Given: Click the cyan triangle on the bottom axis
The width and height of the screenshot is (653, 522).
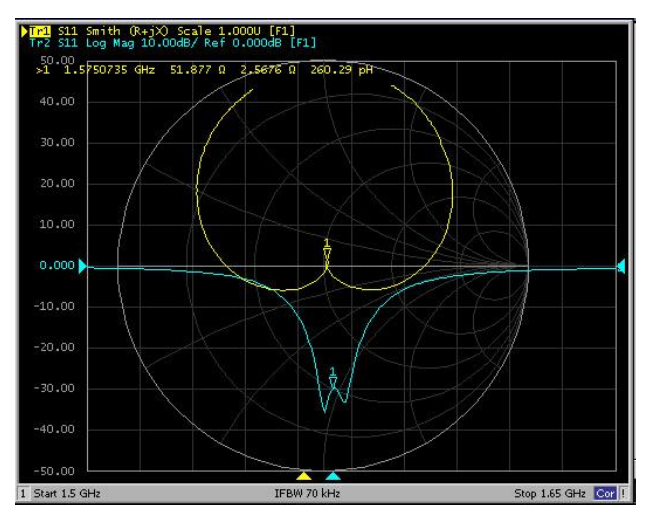Looking at the screenshot, I should pyautogui.click(x=333, y=475).
